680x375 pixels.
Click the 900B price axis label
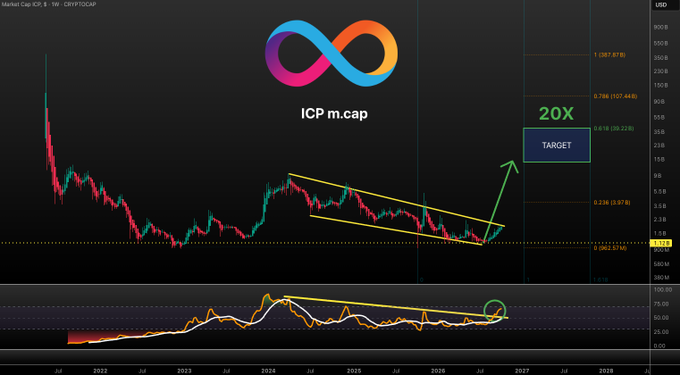coord(660,27)
